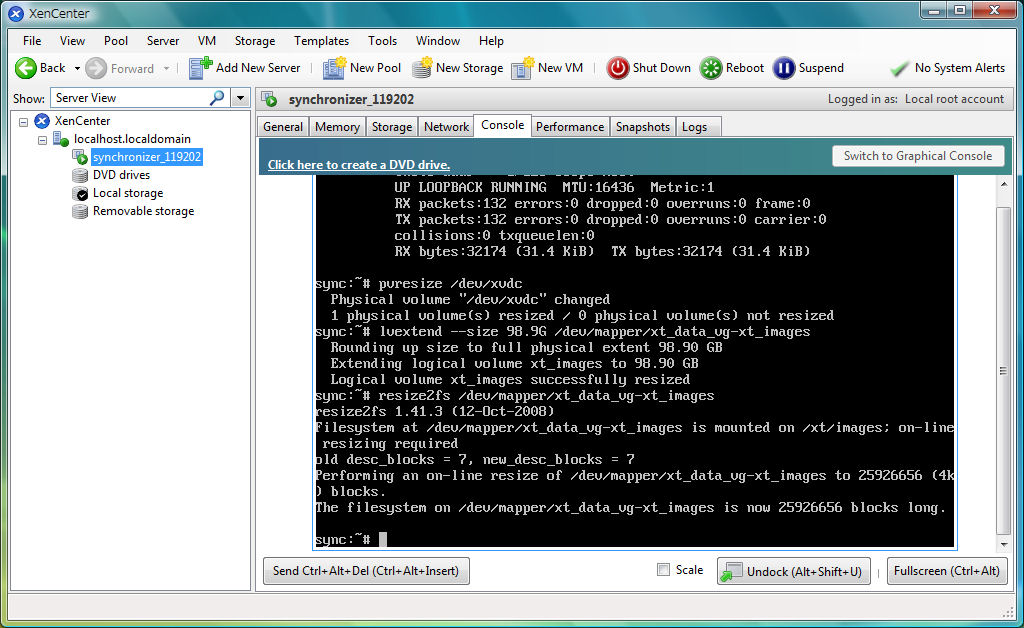Launch the New VM toolbar icon
The width and height of the screenshot is (1024, 628).
coord(522,68)
